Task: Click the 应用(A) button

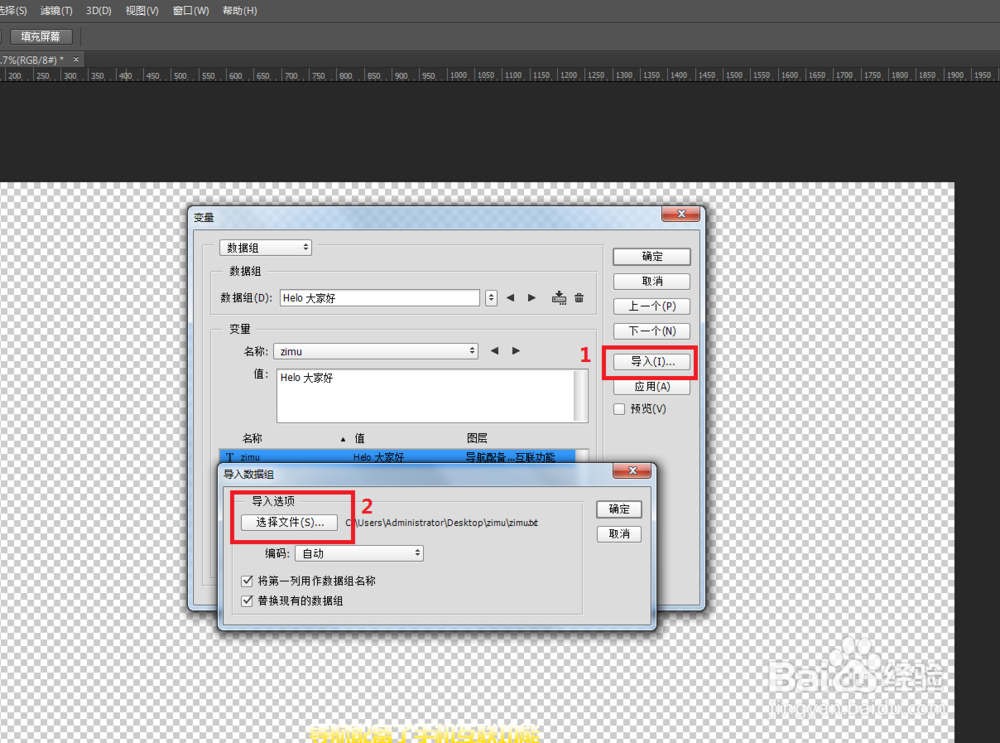Action: click(652, 386)
